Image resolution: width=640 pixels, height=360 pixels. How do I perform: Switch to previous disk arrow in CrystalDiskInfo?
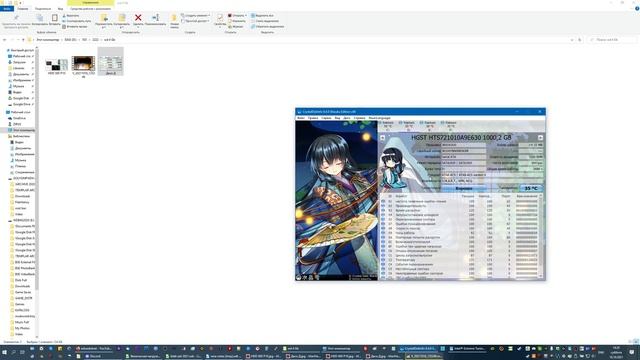click(x=382, y=138)
